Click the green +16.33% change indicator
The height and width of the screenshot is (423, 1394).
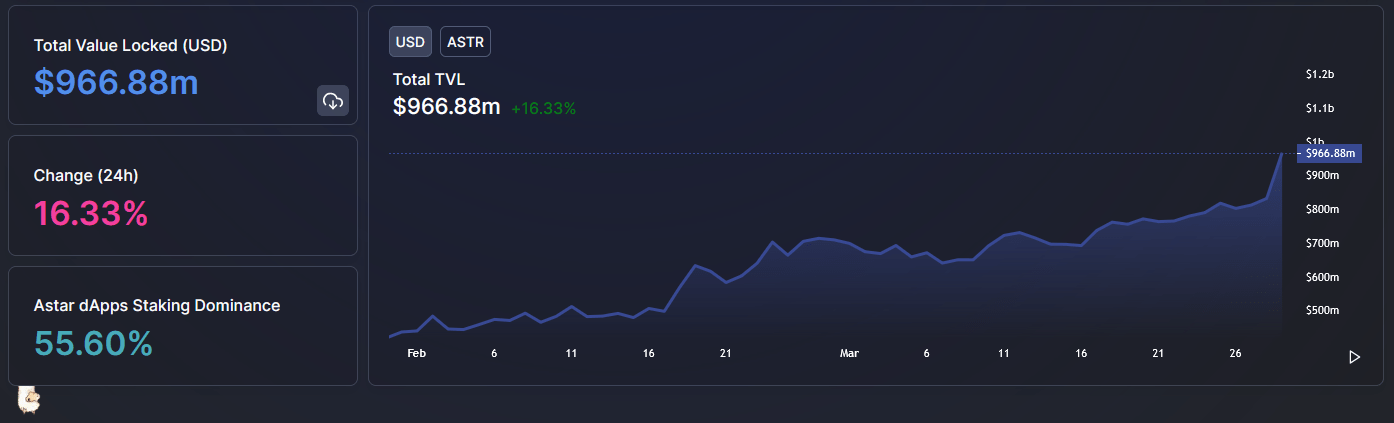(x=543, y=108)
